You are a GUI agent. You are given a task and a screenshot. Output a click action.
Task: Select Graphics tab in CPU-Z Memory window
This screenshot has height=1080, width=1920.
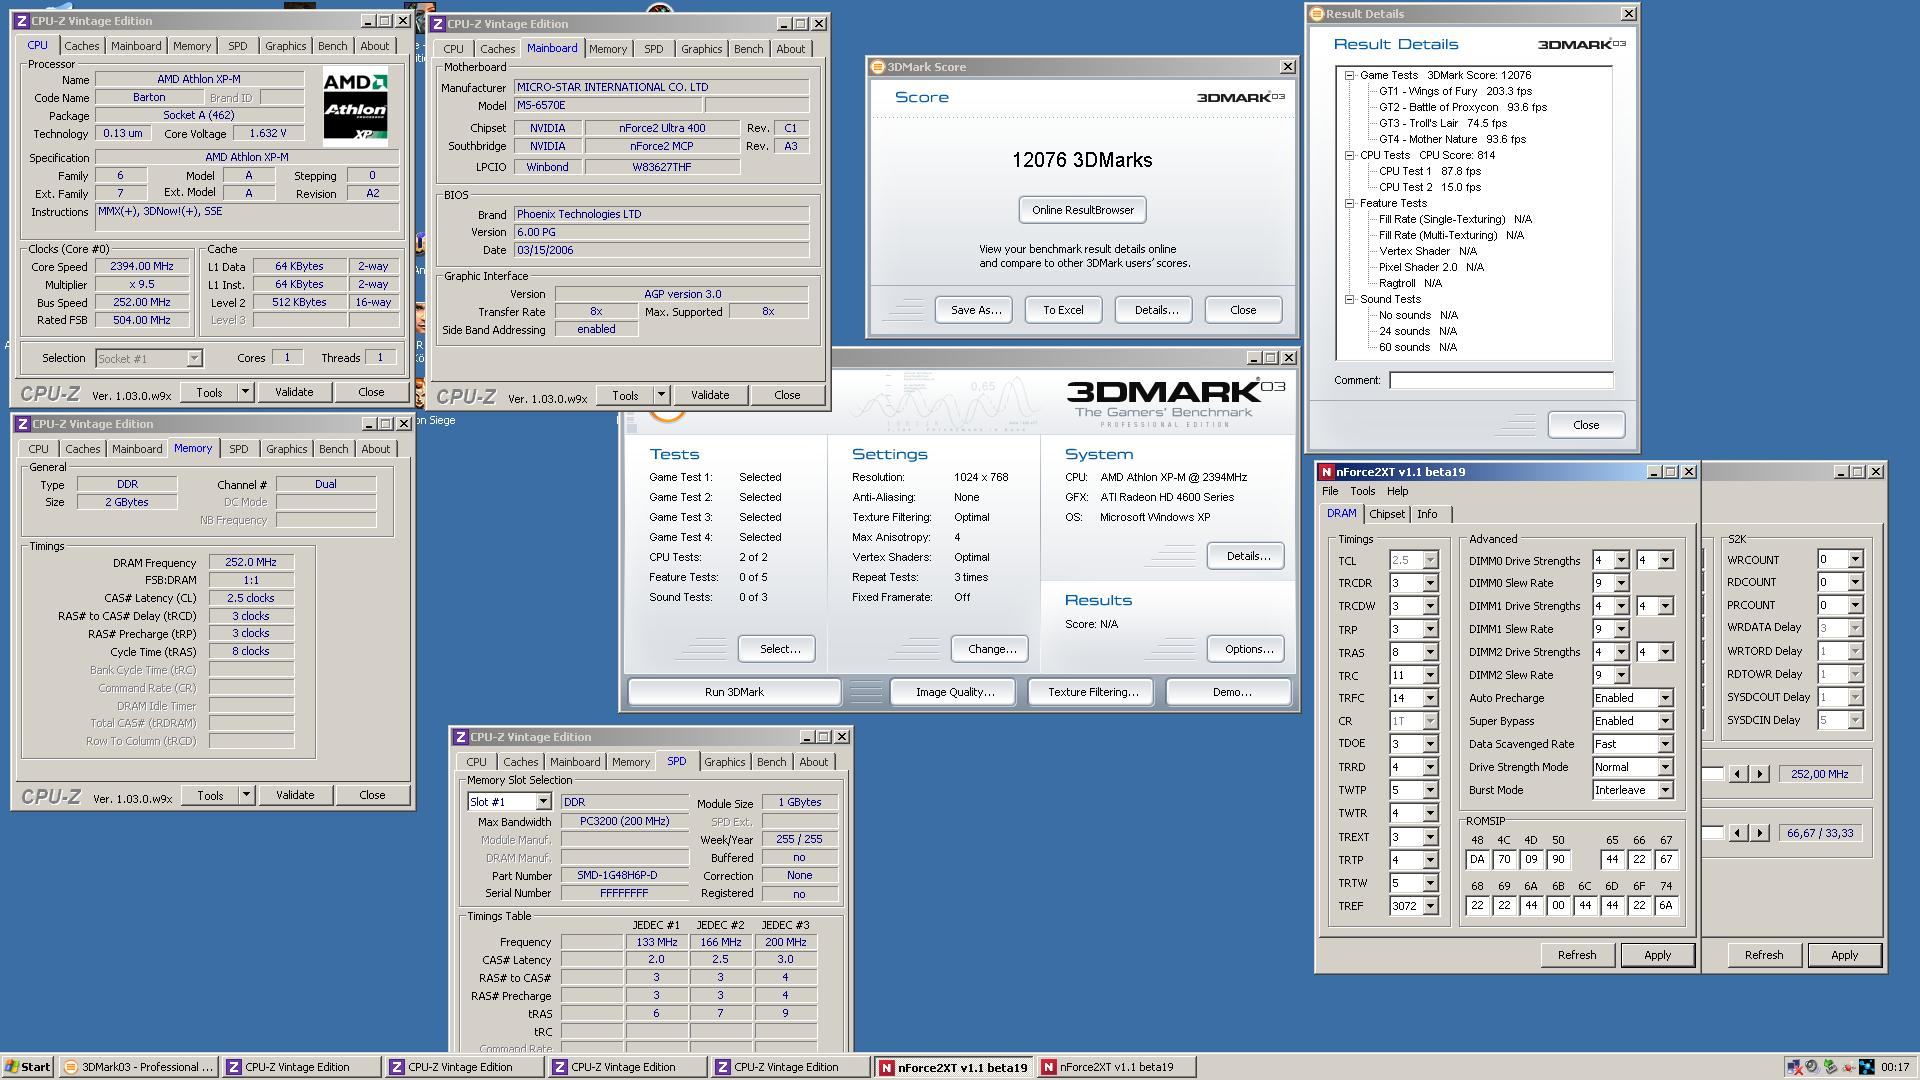(x=287, y=449)
